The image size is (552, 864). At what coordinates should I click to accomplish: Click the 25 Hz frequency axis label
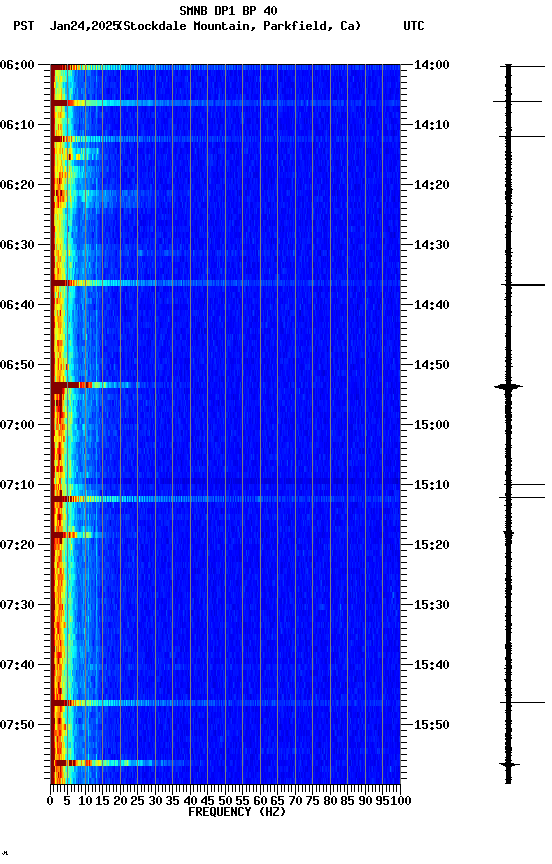pos(138,801)
